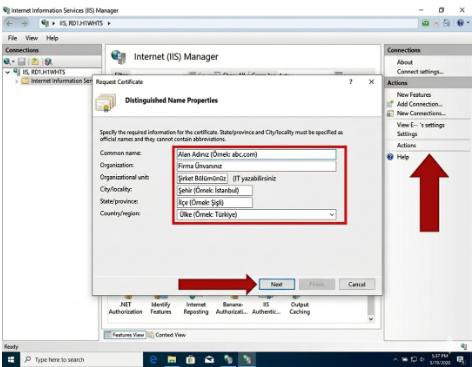Image resolution: width=472 pixels, height=367 pixels.
Task: Close the Request Certificate dialog
Action: (371, 82)
